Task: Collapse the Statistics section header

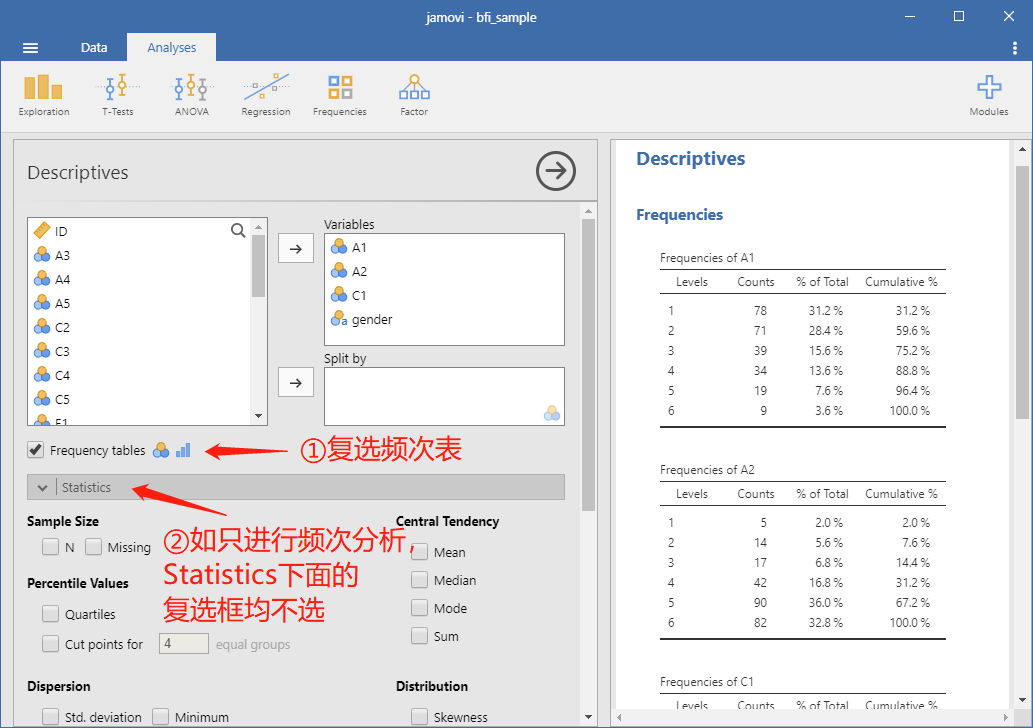Action: [x=296, y=488]
